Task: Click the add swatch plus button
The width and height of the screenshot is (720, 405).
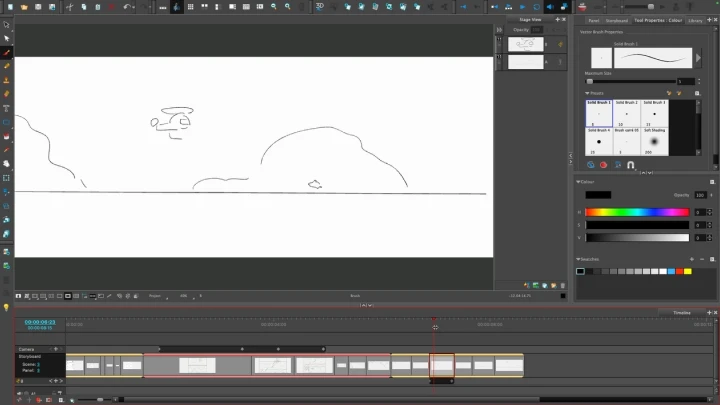Action: [693, 257]
